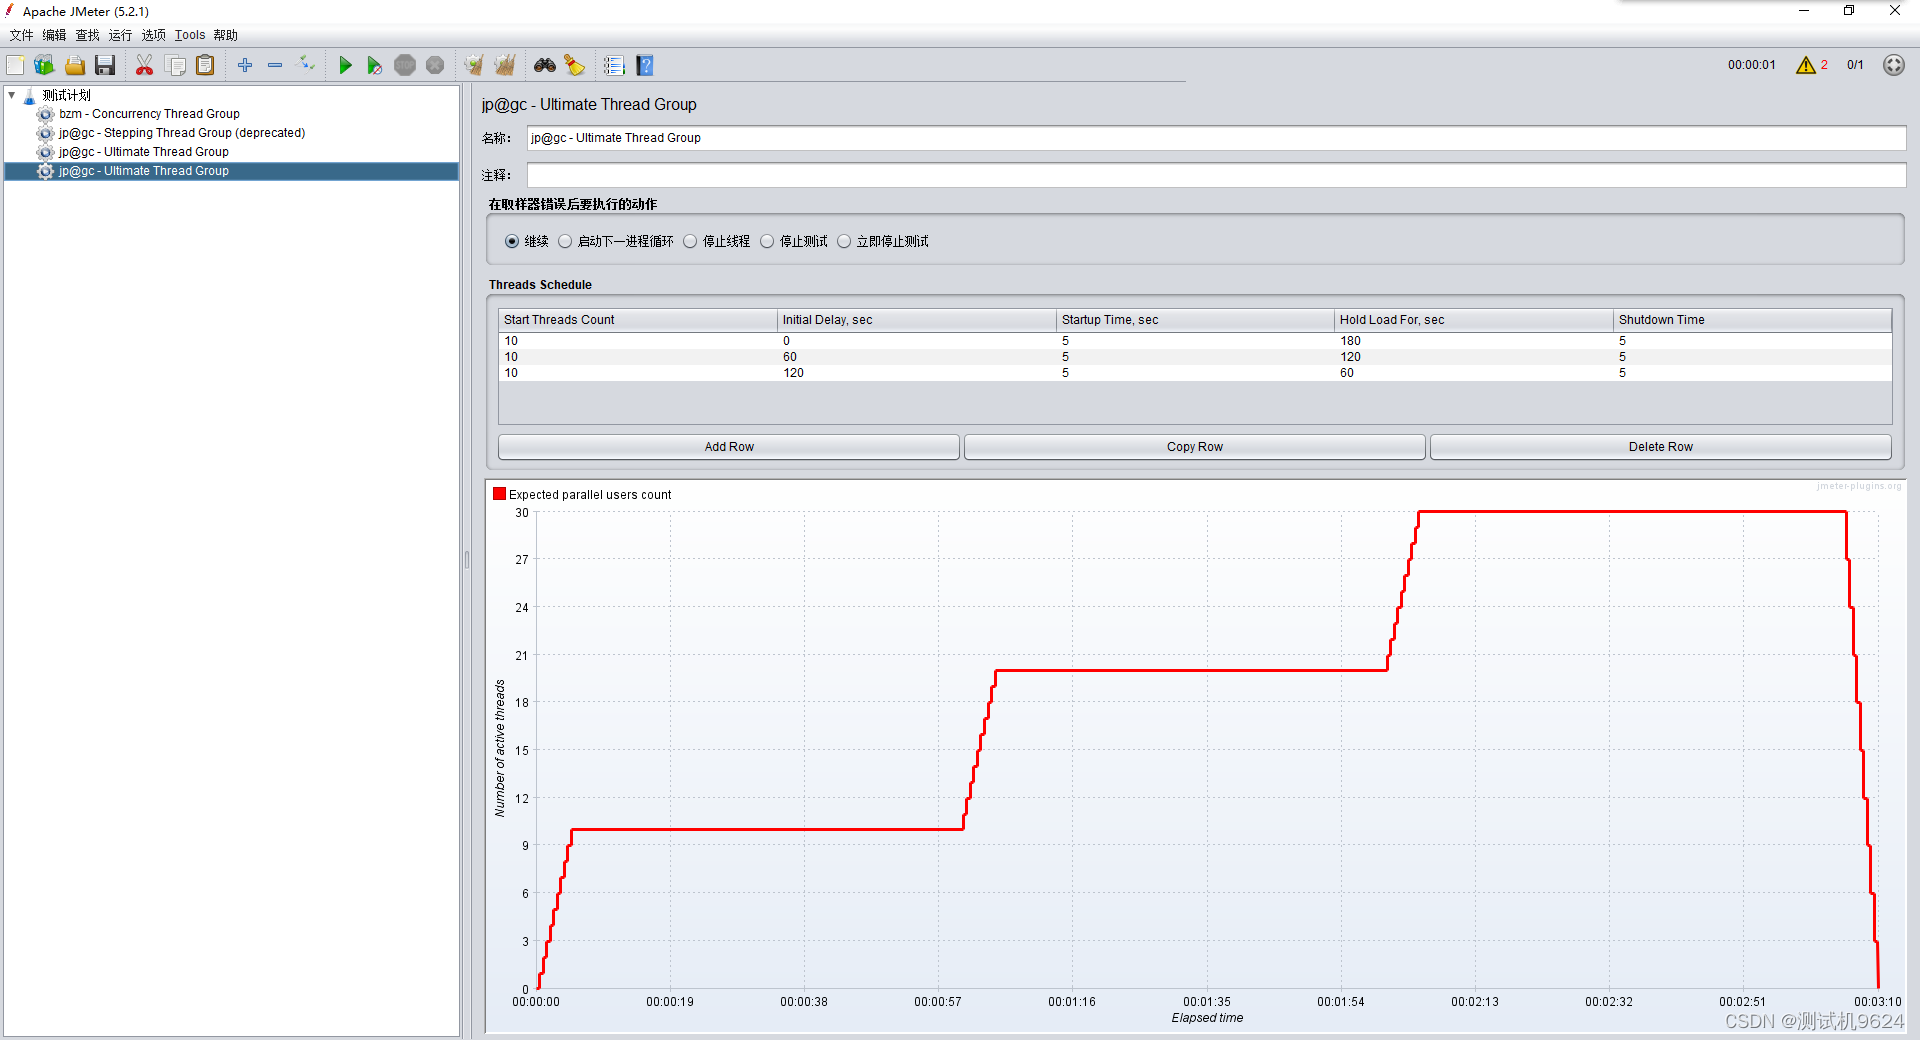Click the flask icon of 测试计划

pyautogui.click(x=30, y=96)
